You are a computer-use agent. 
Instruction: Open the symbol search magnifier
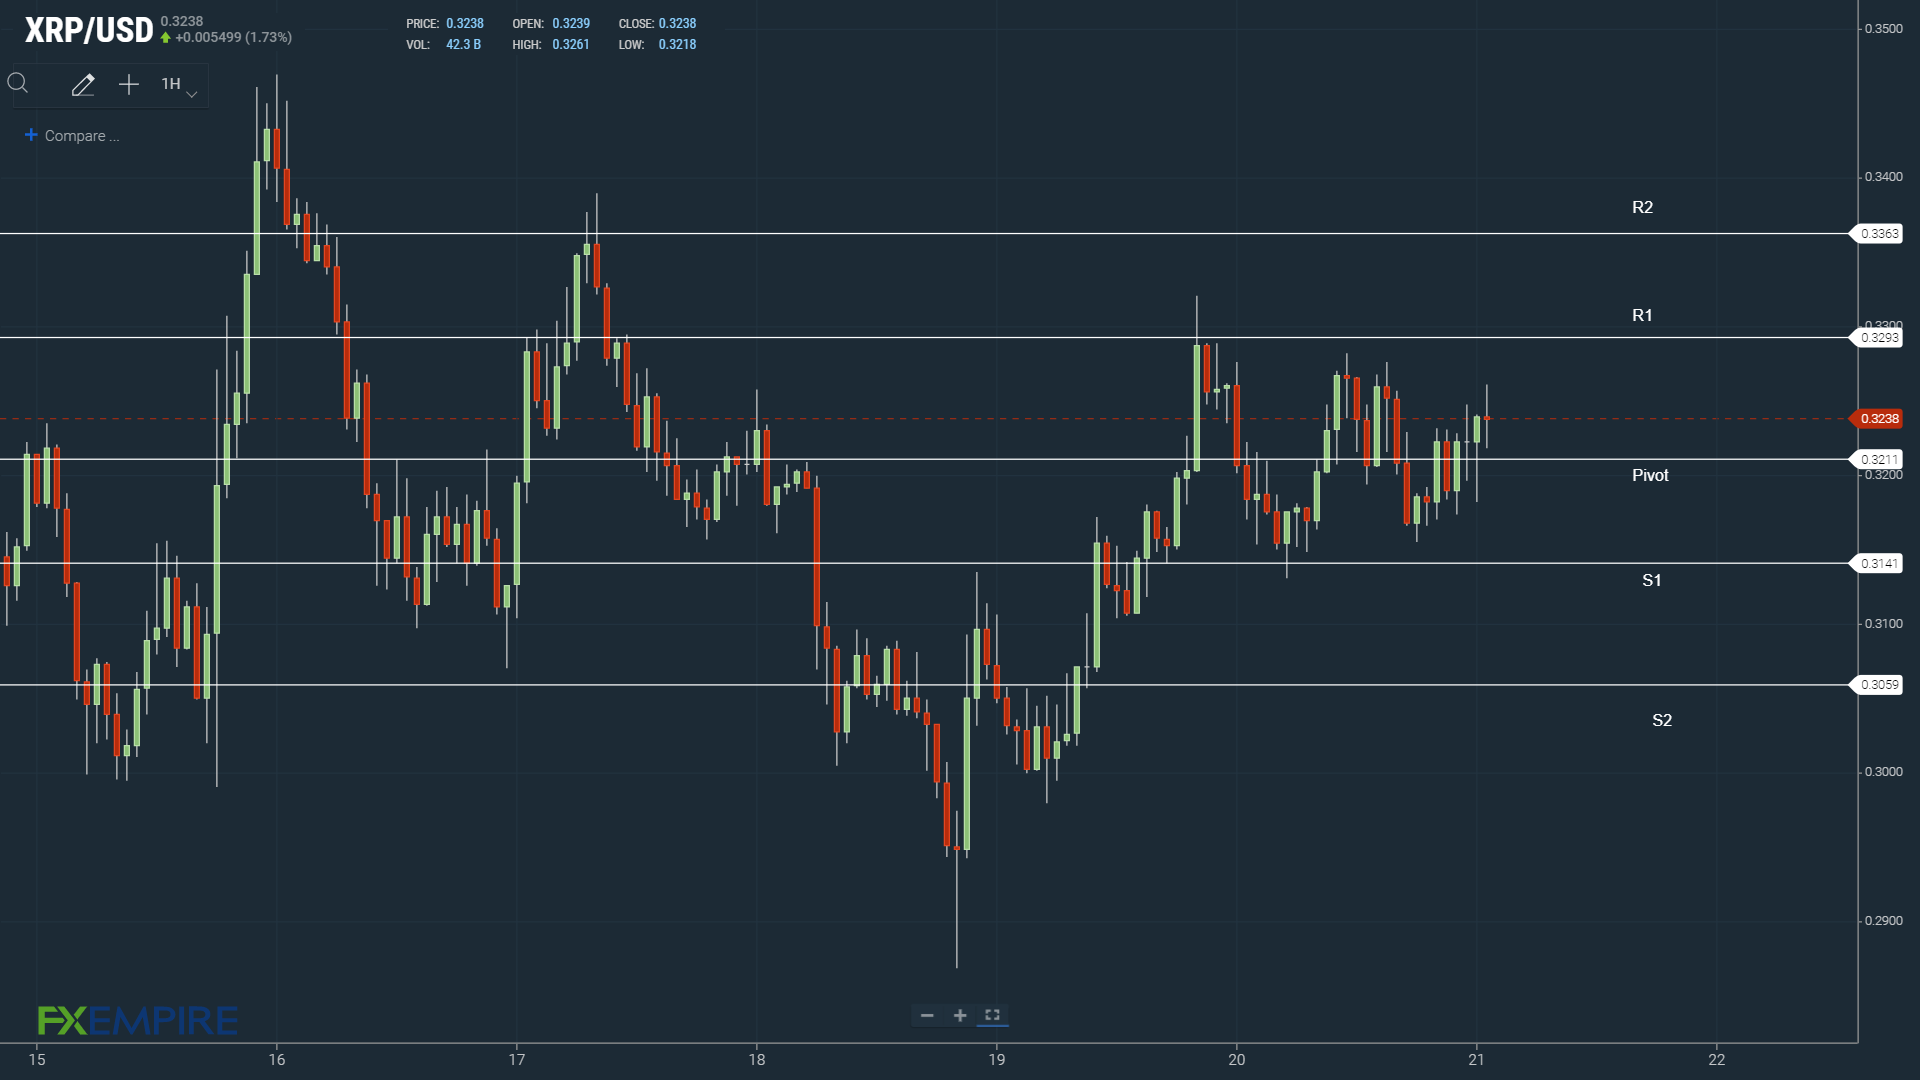pyautogui.click(x=18, y=84)
